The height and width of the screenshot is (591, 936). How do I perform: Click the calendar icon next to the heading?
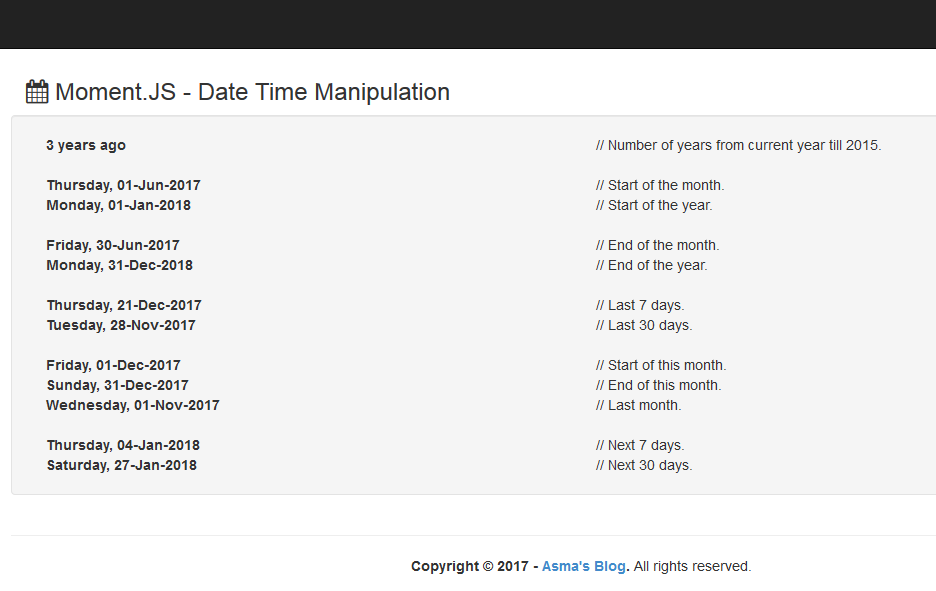point(36,91)
